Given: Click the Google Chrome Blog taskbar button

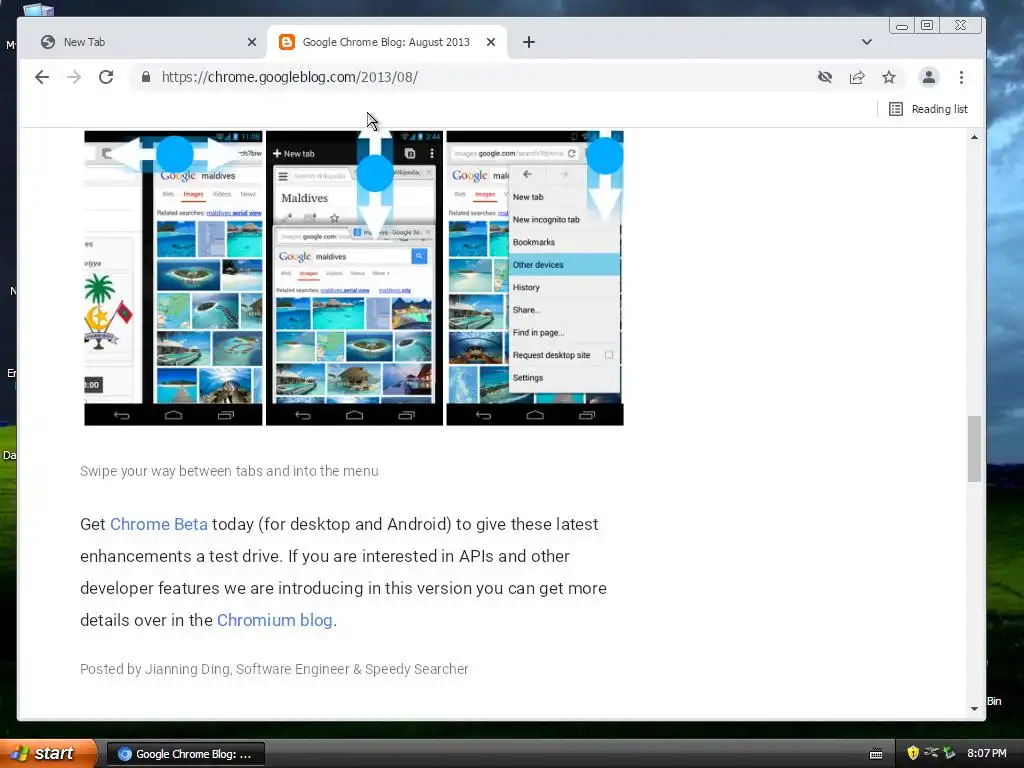Looking at the screenshot, I should 185,754.
